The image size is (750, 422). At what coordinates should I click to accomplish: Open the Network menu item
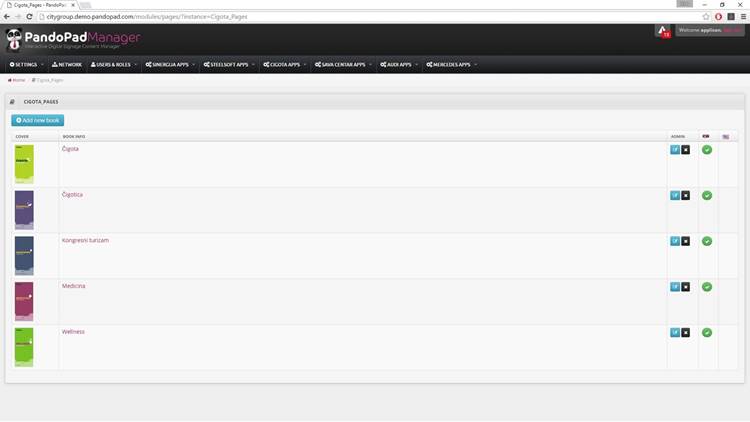(x=67, y=65)
